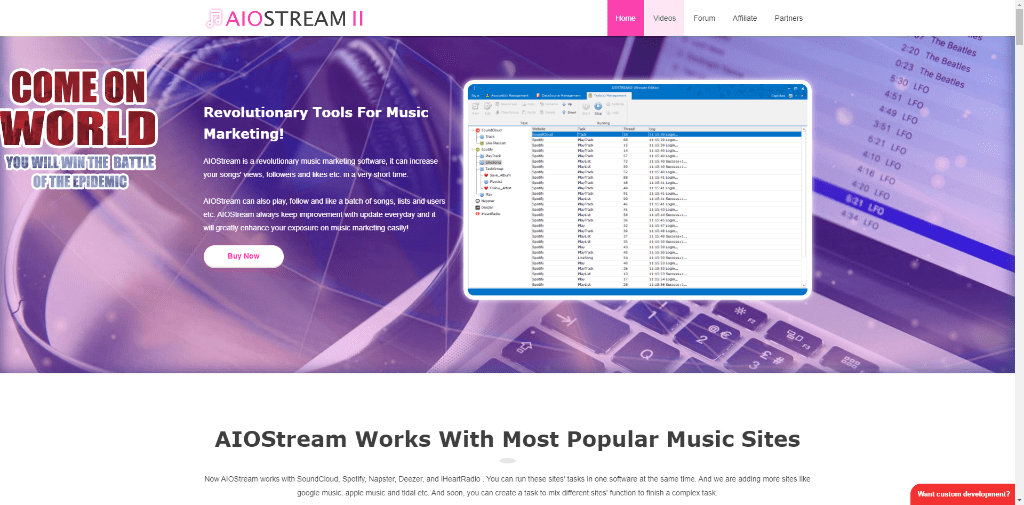The image size is (1024, 505).
Task: Click the page's vertical scrollbar
Action: [x=1019, y=252]
